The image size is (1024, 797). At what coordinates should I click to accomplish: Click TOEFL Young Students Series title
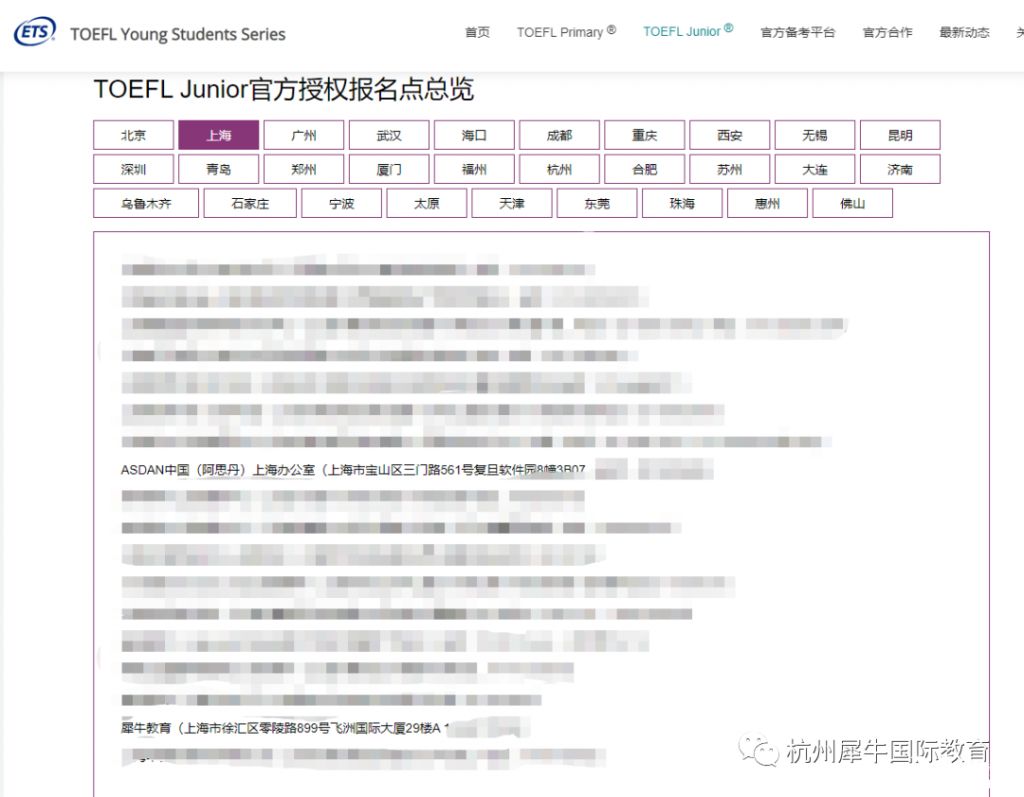[178, 34]
